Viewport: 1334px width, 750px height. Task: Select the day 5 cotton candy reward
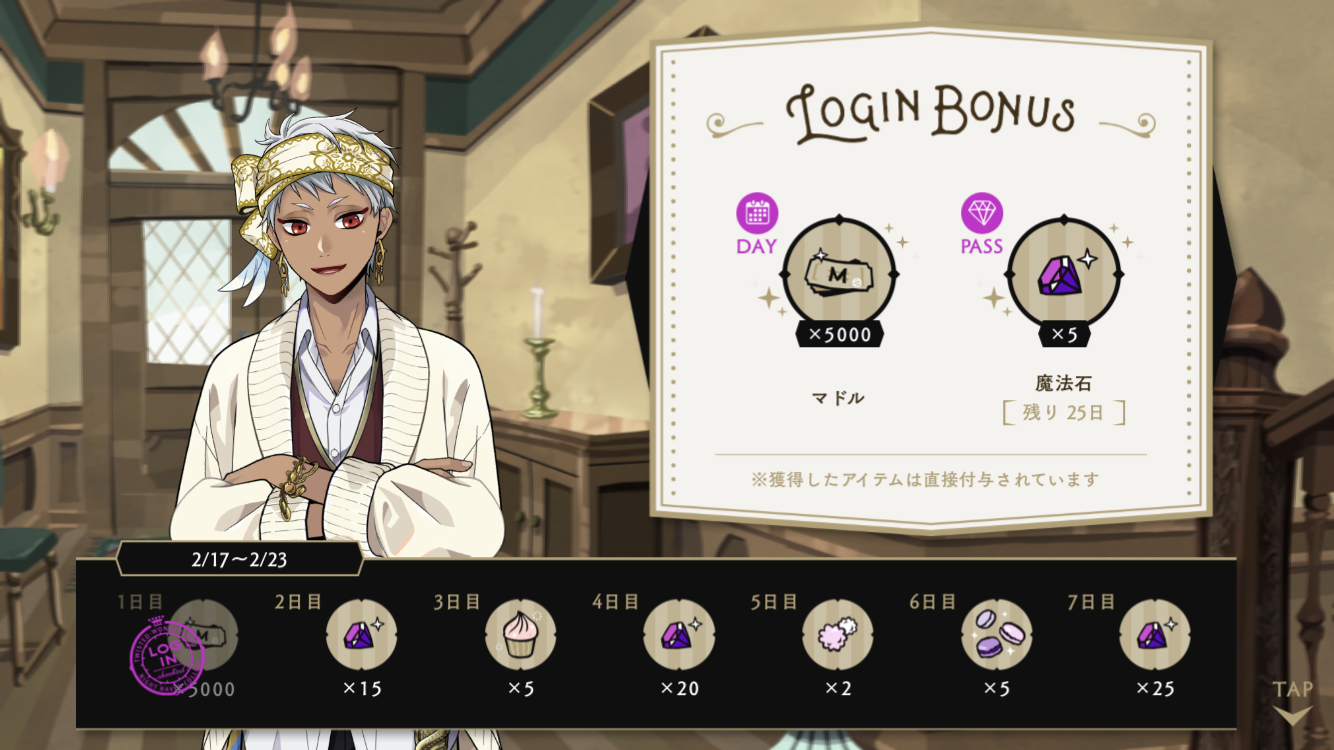pos(837,634)
